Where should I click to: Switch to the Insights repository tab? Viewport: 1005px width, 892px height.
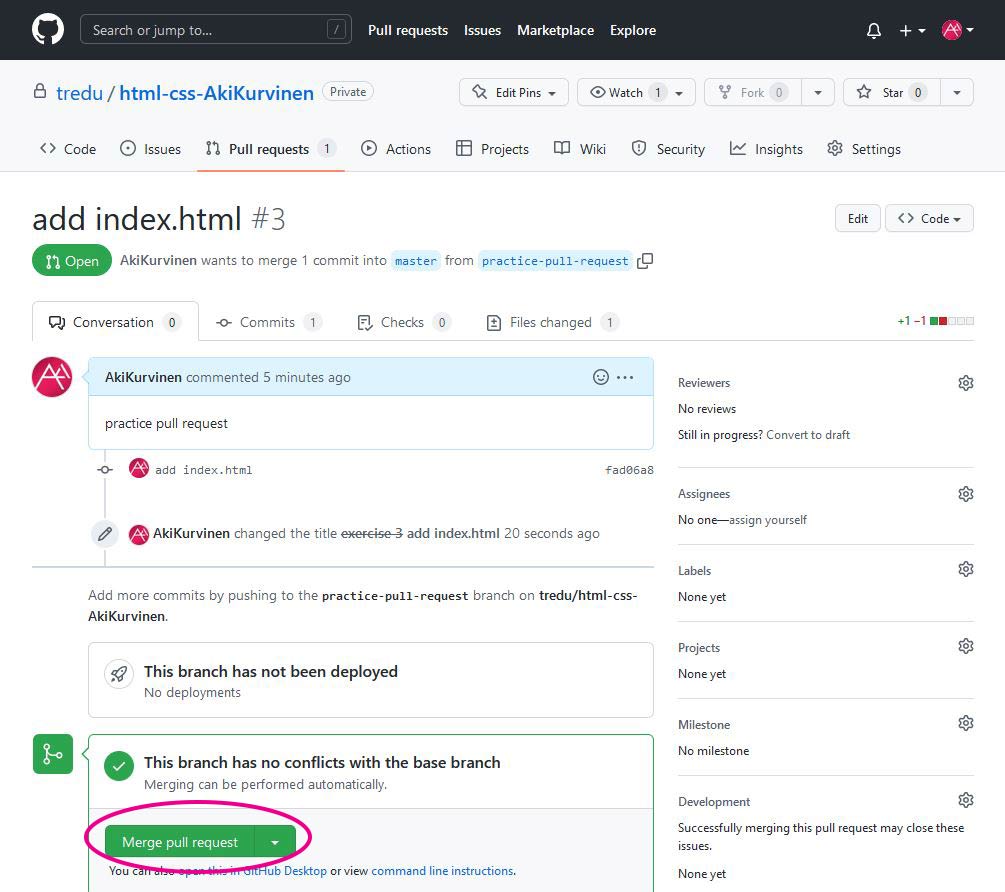click(x=766, y=149)
